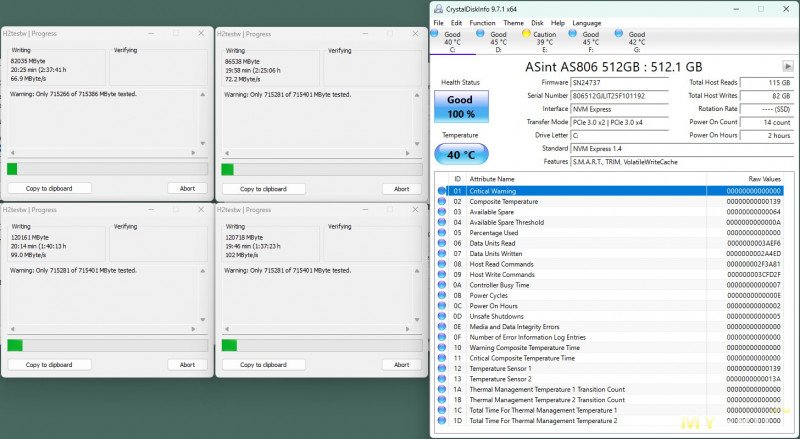Click status circle of Media and Data Integrity Errors

(x=442, y=327)
